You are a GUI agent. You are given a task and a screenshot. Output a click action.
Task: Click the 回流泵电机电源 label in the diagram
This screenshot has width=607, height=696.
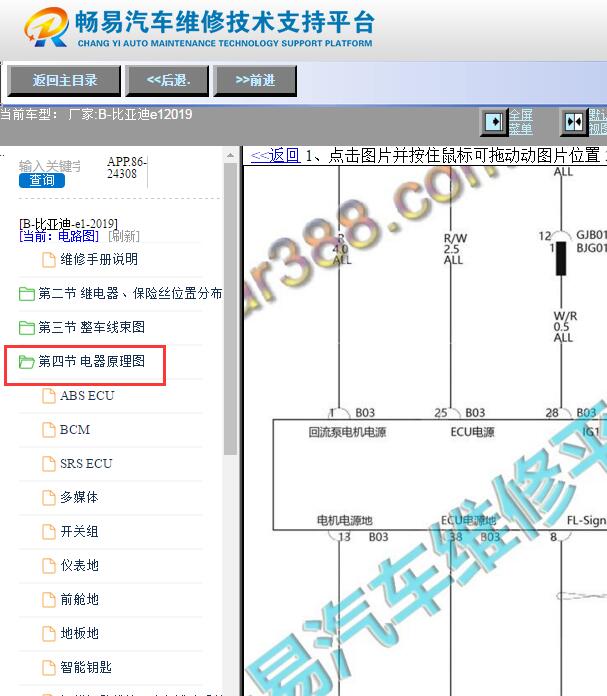point(347,432)
